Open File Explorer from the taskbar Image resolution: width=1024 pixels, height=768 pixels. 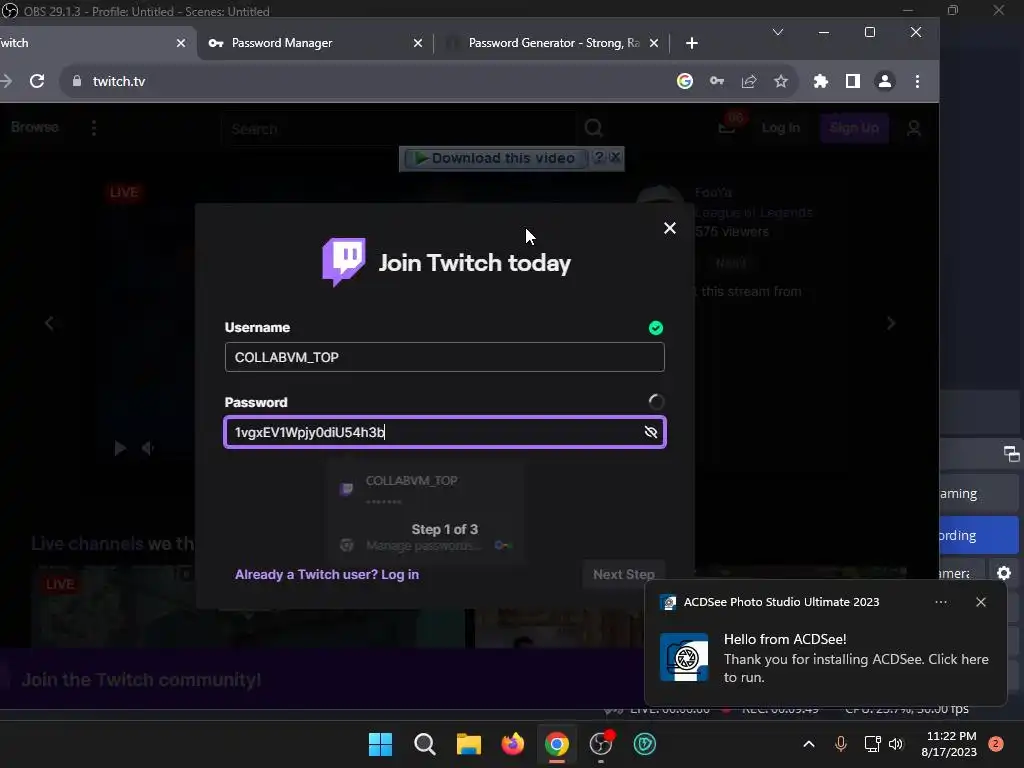469,744
